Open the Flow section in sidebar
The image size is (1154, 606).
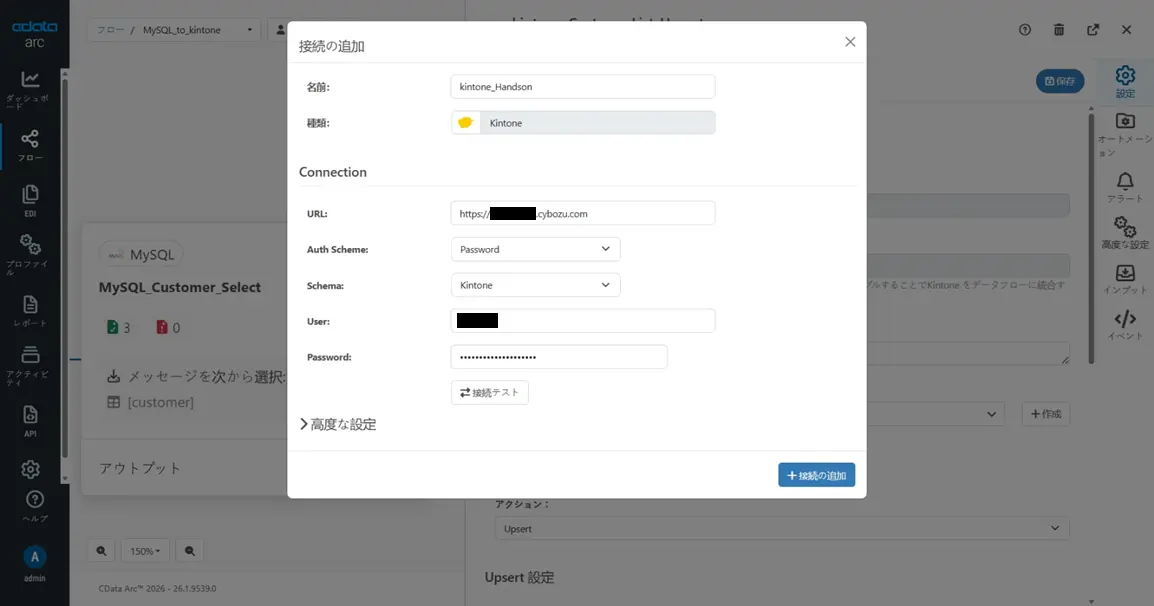pyautogui.click(x=29, y=145)
